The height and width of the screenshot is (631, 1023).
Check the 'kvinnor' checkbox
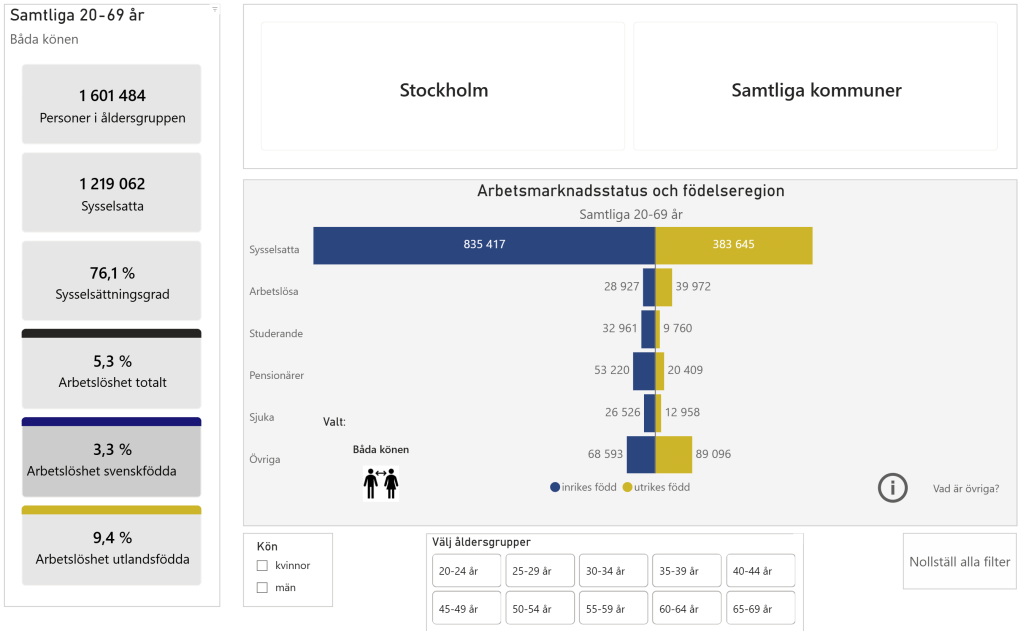[x=262, y=566]
